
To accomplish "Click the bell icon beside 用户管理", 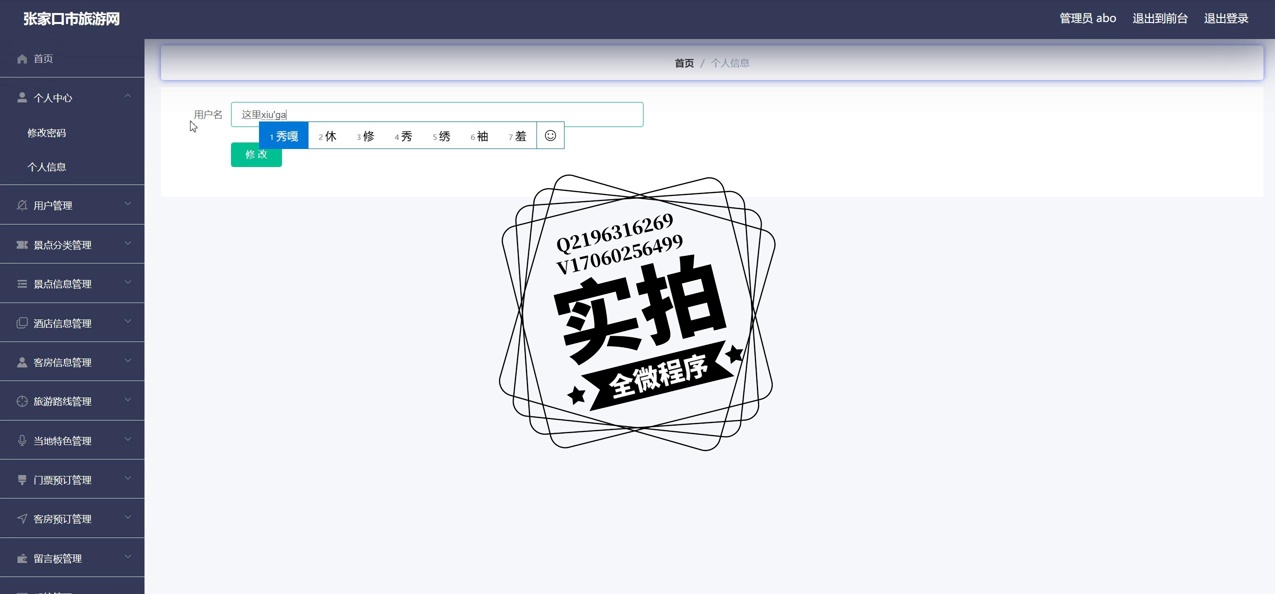I will [22, 205].
